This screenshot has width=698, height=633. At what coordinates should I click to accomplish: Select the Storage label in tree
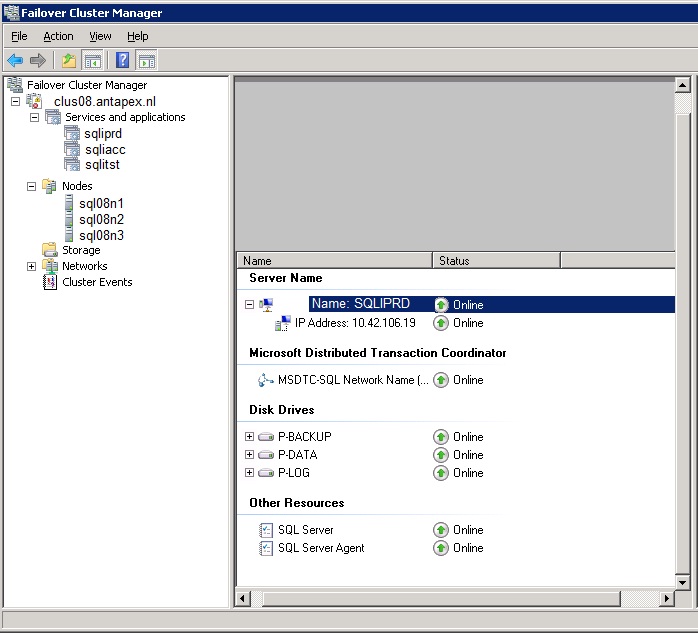(x=81, y=250)
